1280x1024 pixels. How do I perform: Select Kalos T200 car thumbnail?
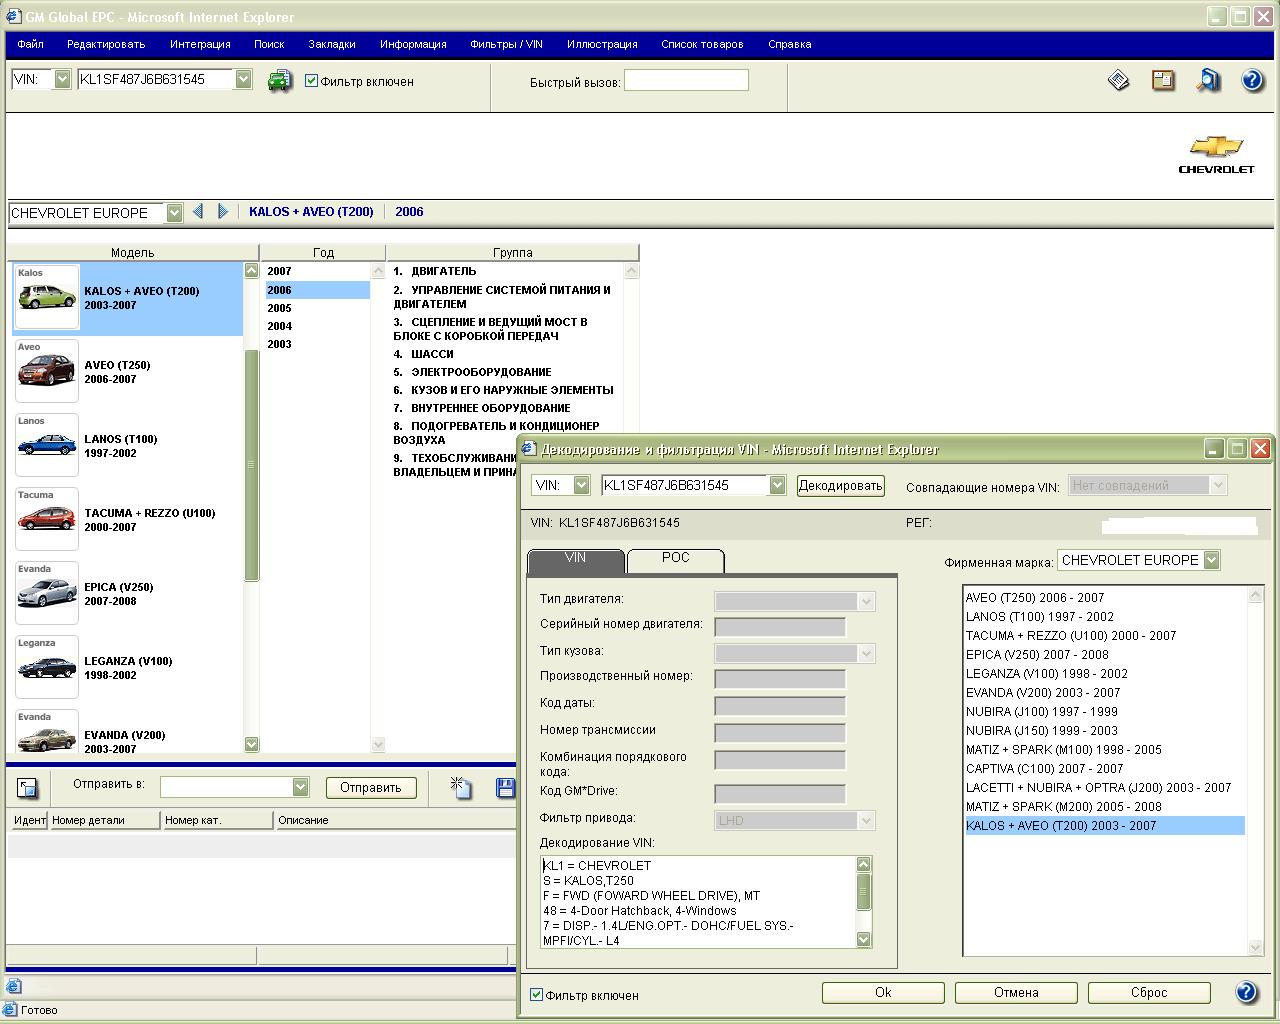[x=47, y=297]
